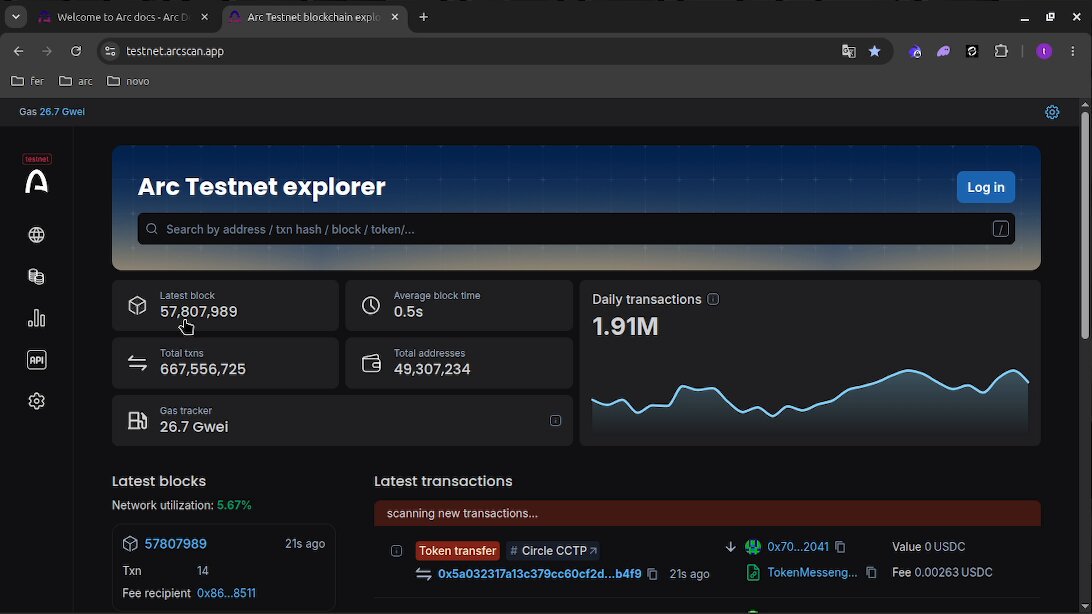Copy address 0x70...2041
Image resolution: width=1092 pixels, height=614 pixels.
840,547
